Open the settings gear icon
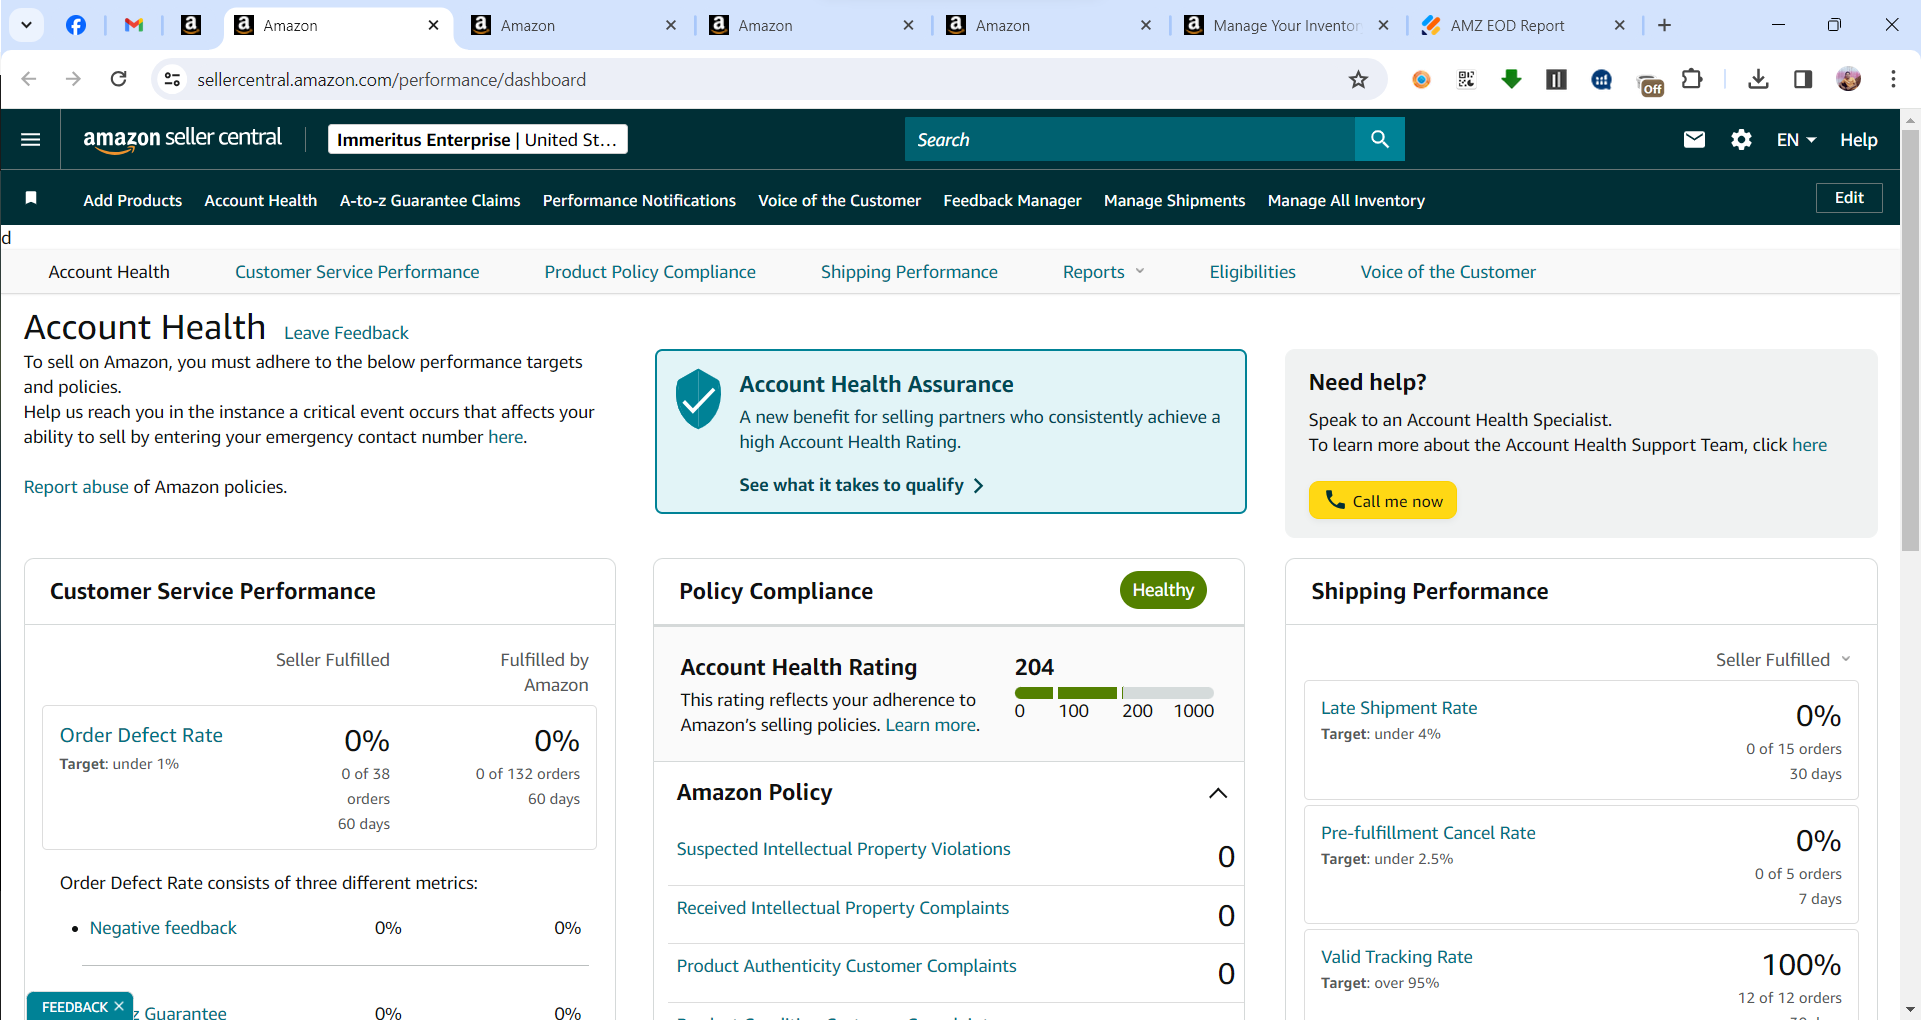The image size is (1921, 1020). [1741, 140]
